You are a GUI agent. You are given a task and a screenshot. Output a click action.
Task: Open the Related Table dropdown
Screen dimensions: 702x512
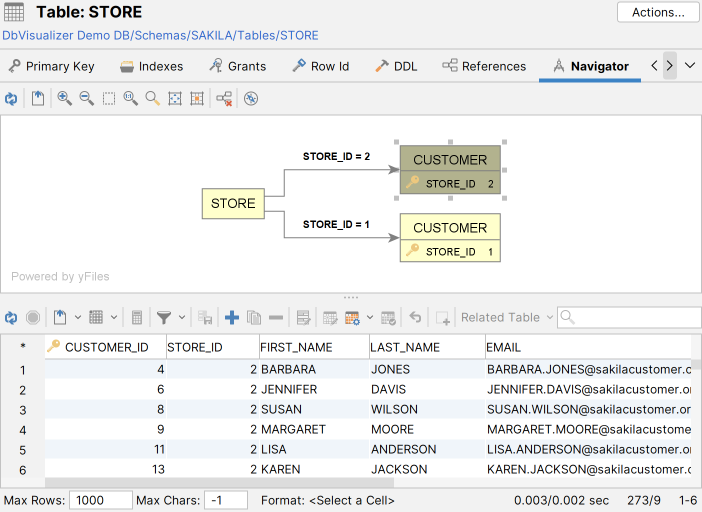pyautogui.click(x=507, y=317)
